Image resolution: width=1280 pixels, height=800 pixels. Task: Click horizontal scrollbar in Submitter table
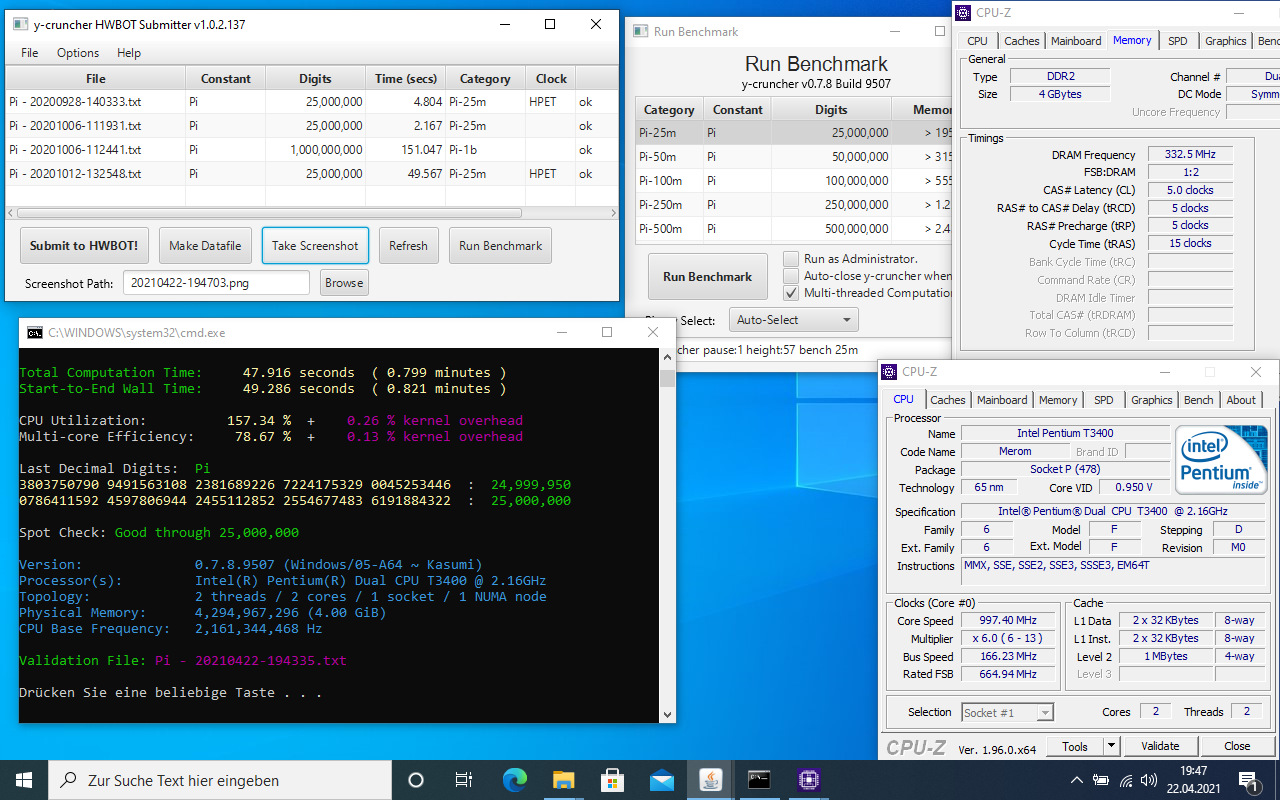click(269, 213)
